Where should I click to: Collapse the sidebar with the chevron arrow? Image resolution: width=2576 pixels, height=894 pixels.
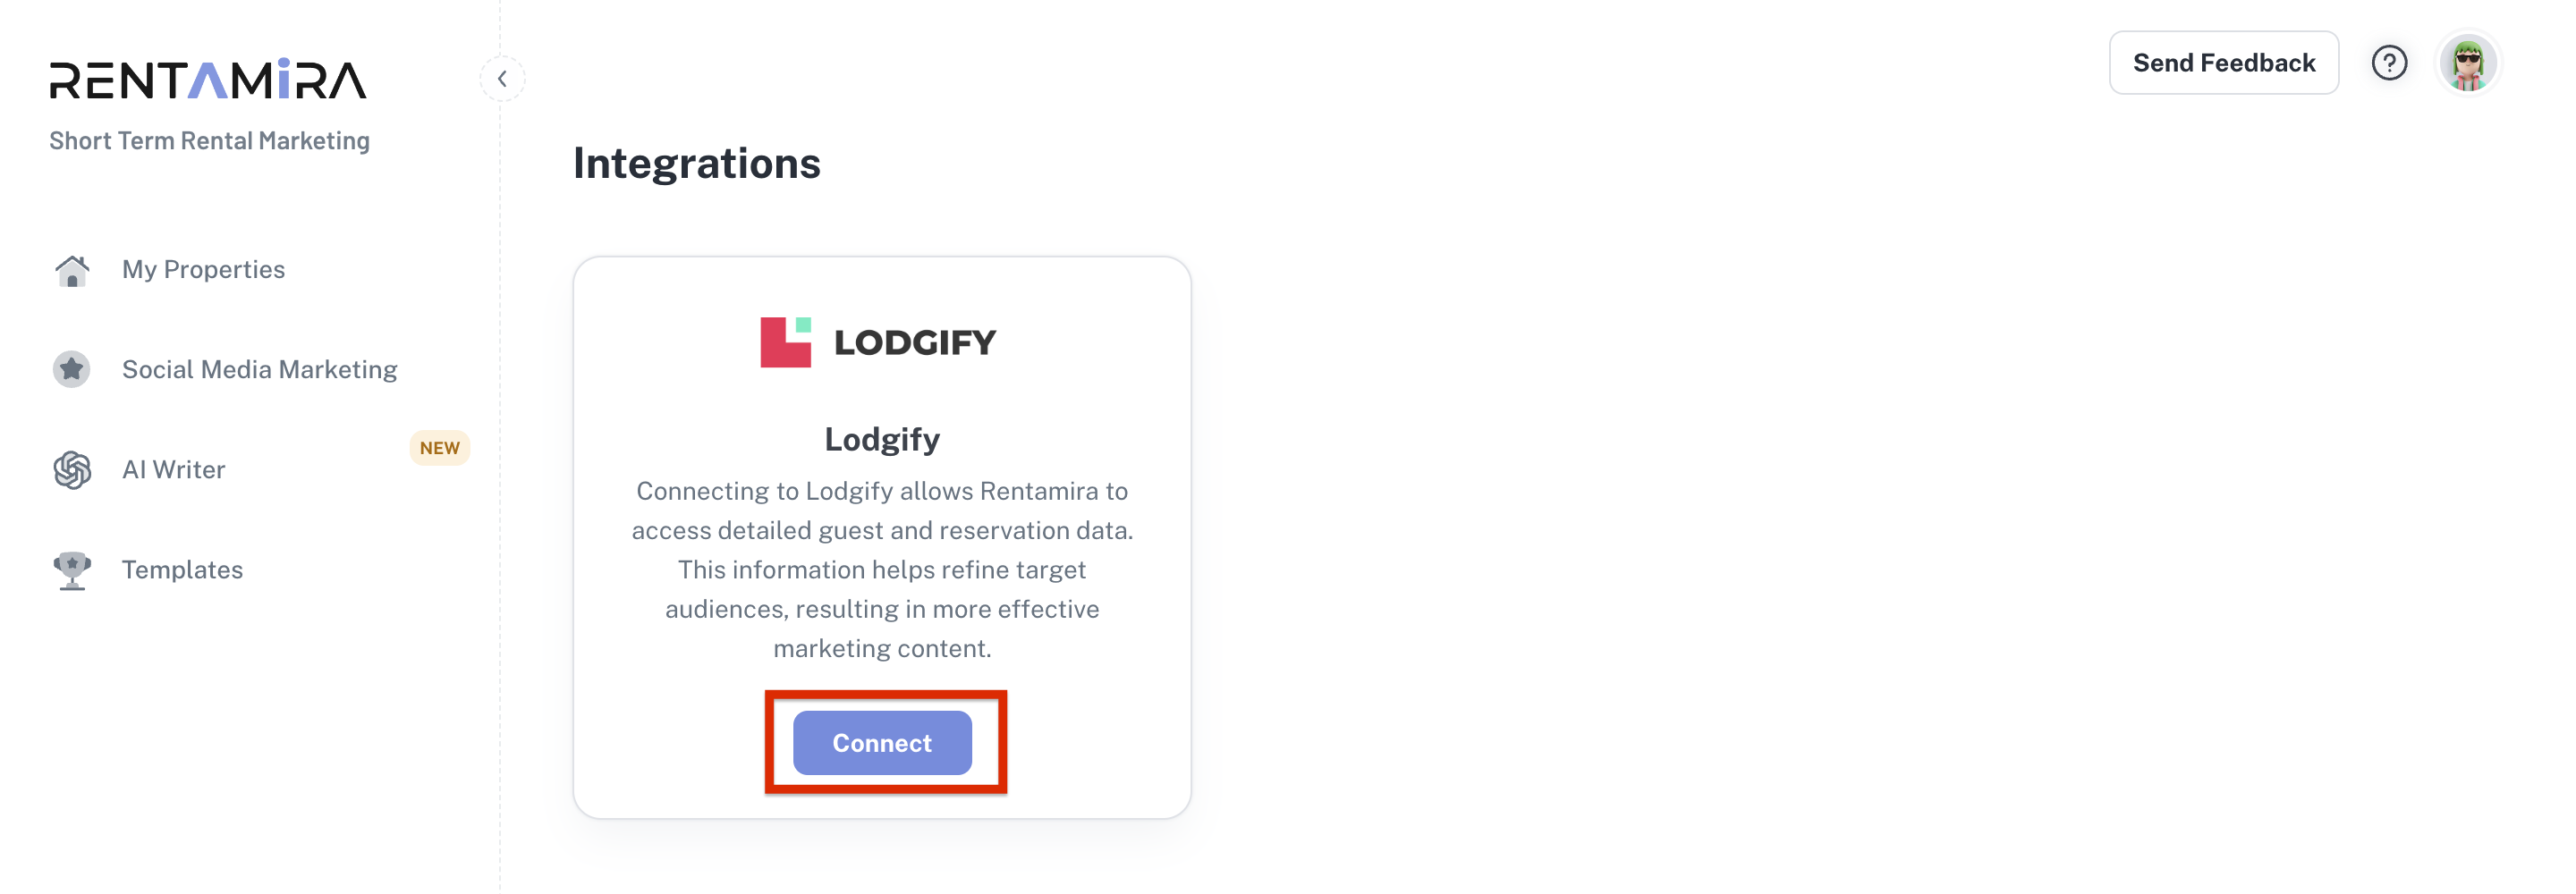coord(502,79)
